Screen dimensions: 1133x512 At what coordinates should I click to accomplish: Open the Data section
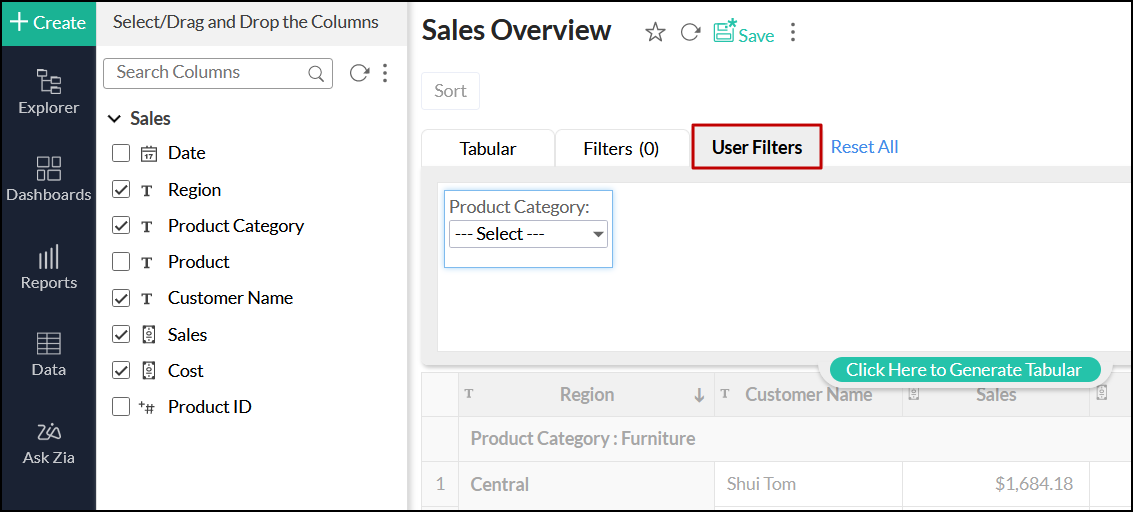click(x=48, y=354)
